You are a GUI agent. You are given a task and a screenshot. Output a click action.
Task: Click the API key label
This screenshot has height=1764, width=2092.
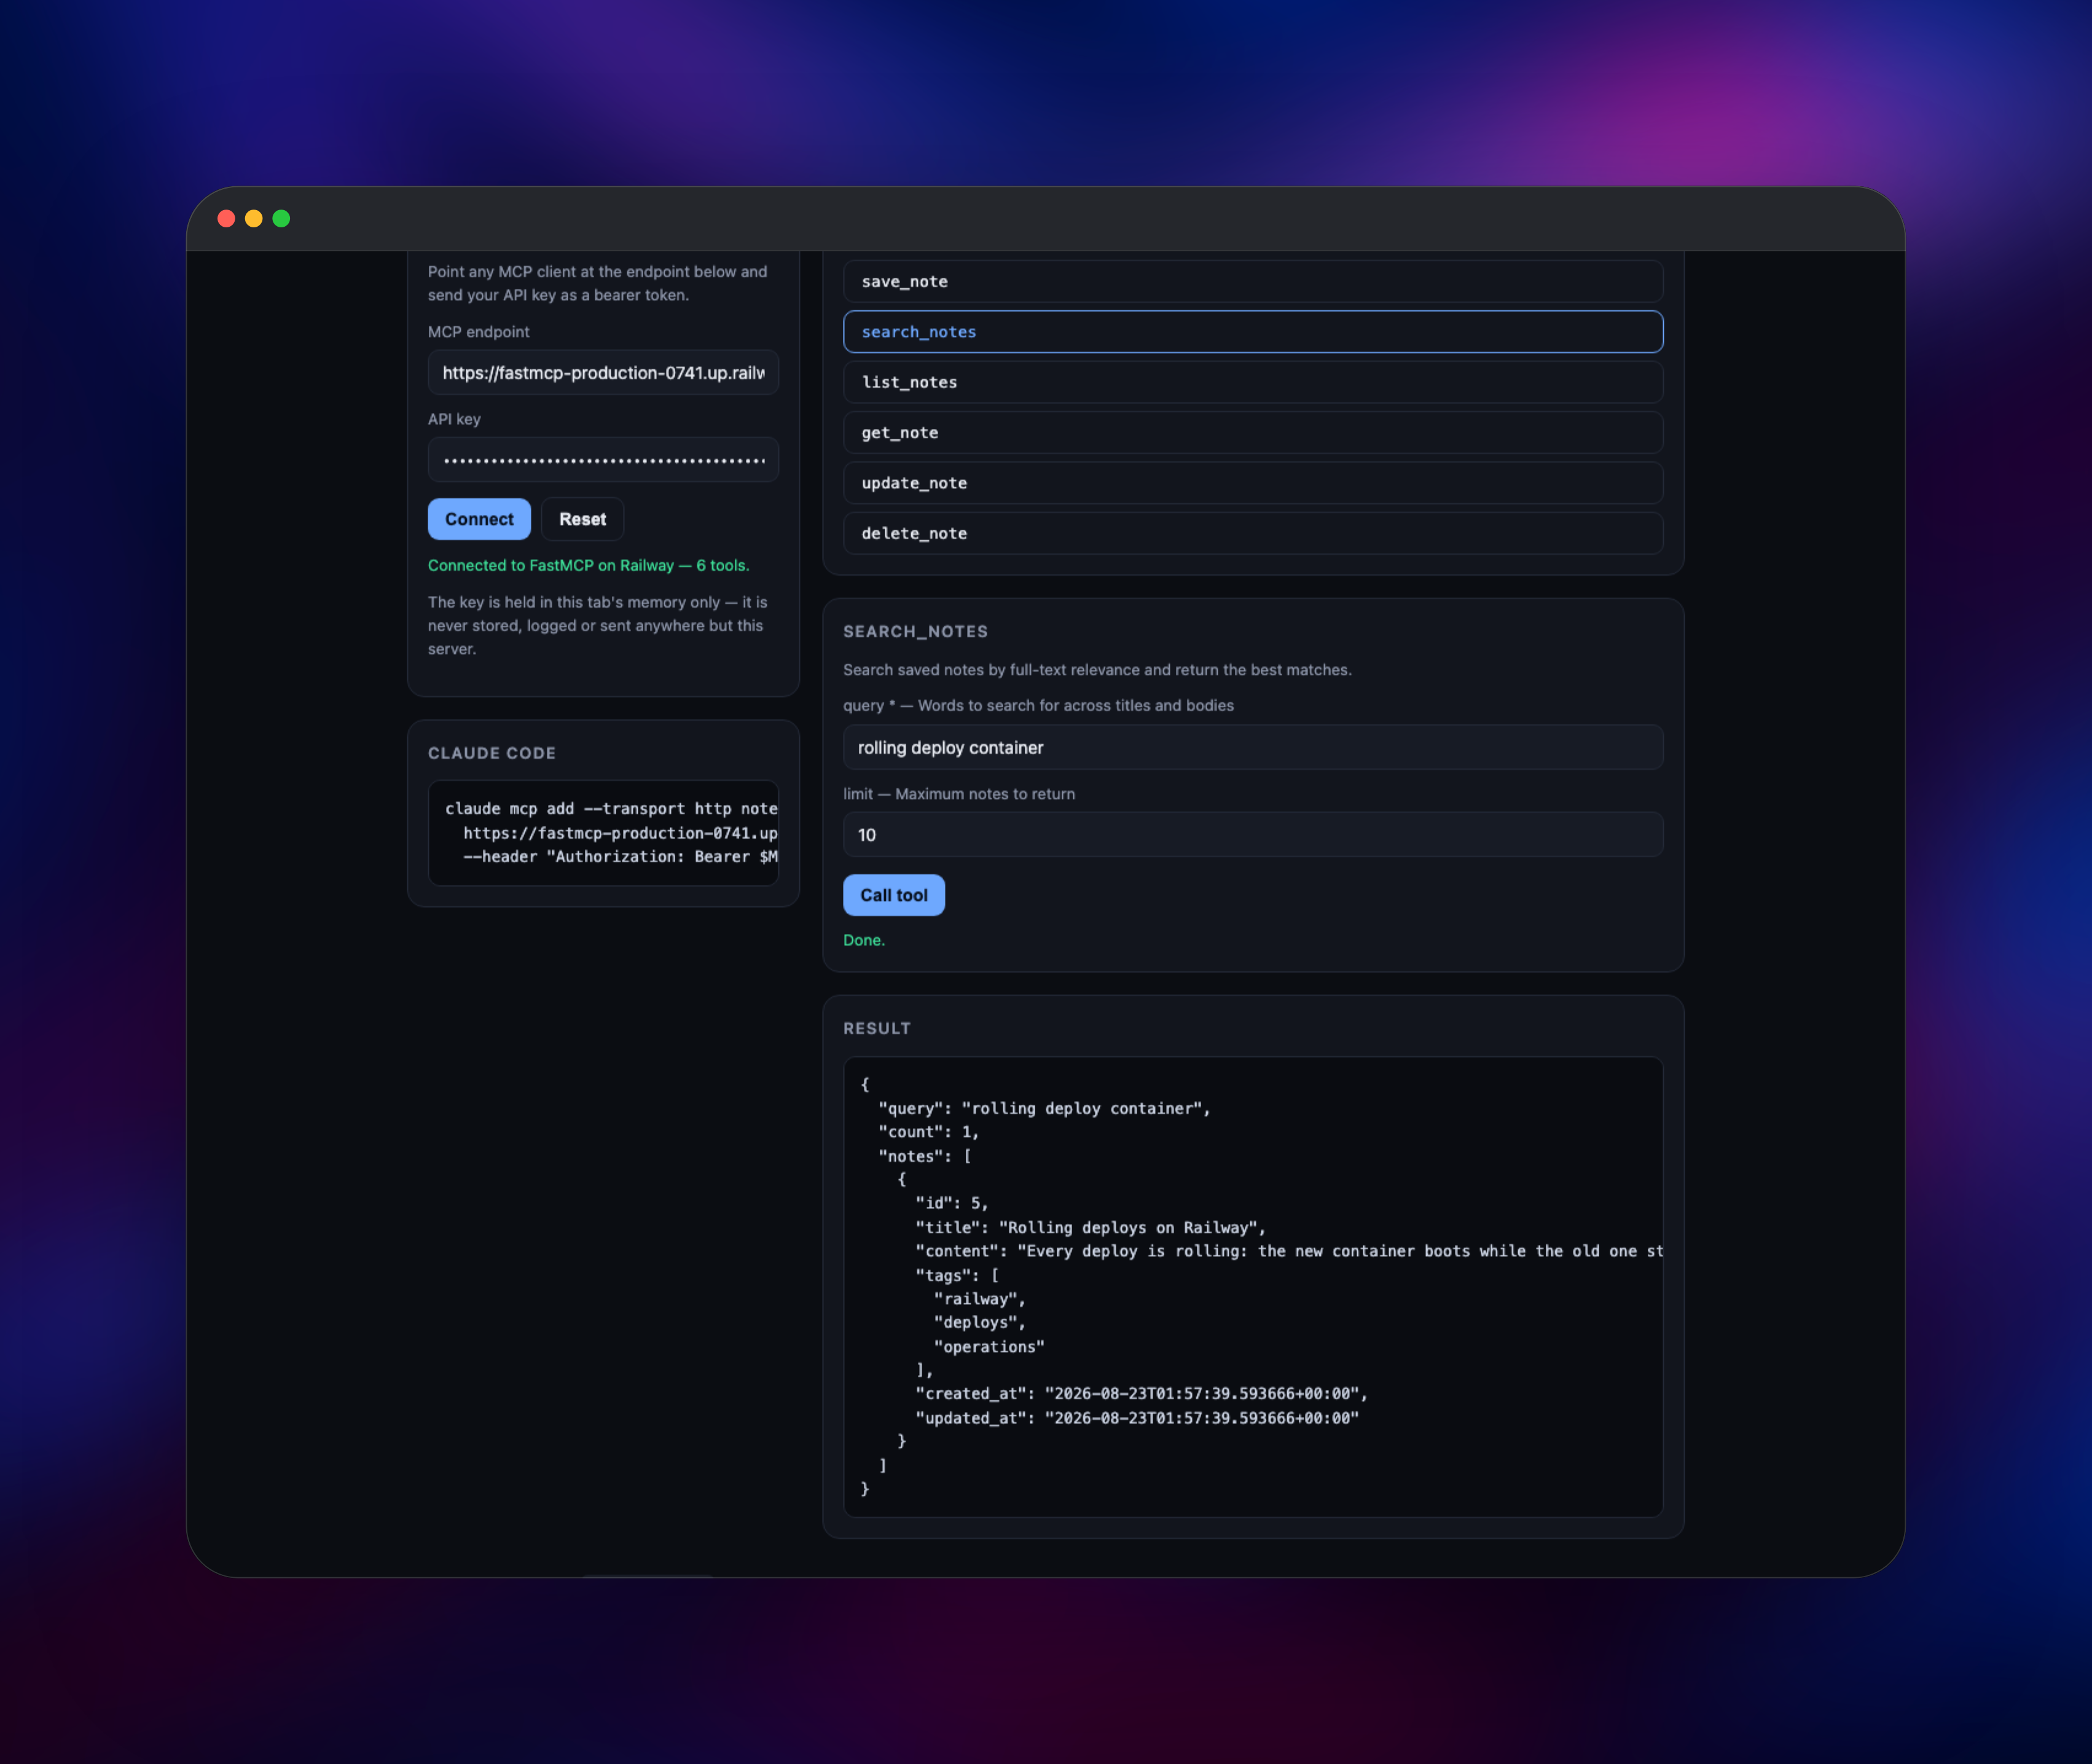[454, 419]
